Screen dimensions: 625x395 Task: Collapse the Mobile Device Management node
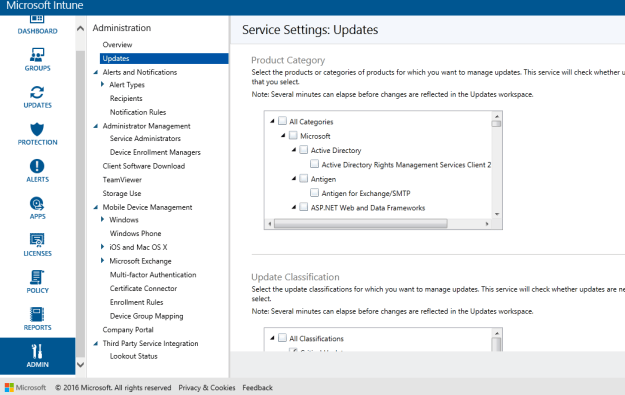point(96,207)
